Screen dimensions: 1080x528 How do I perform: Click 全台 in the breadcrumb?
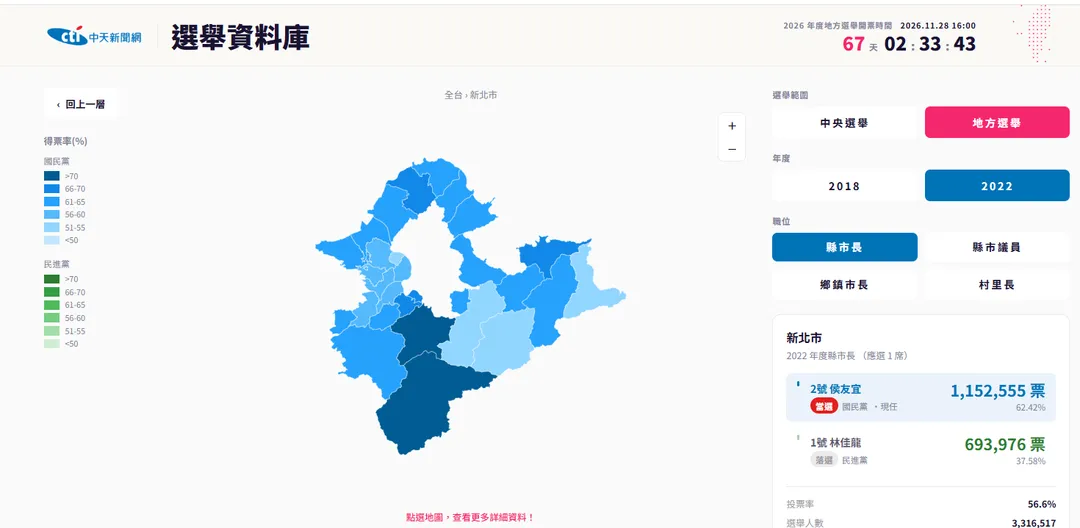click(x=453, y=95)
